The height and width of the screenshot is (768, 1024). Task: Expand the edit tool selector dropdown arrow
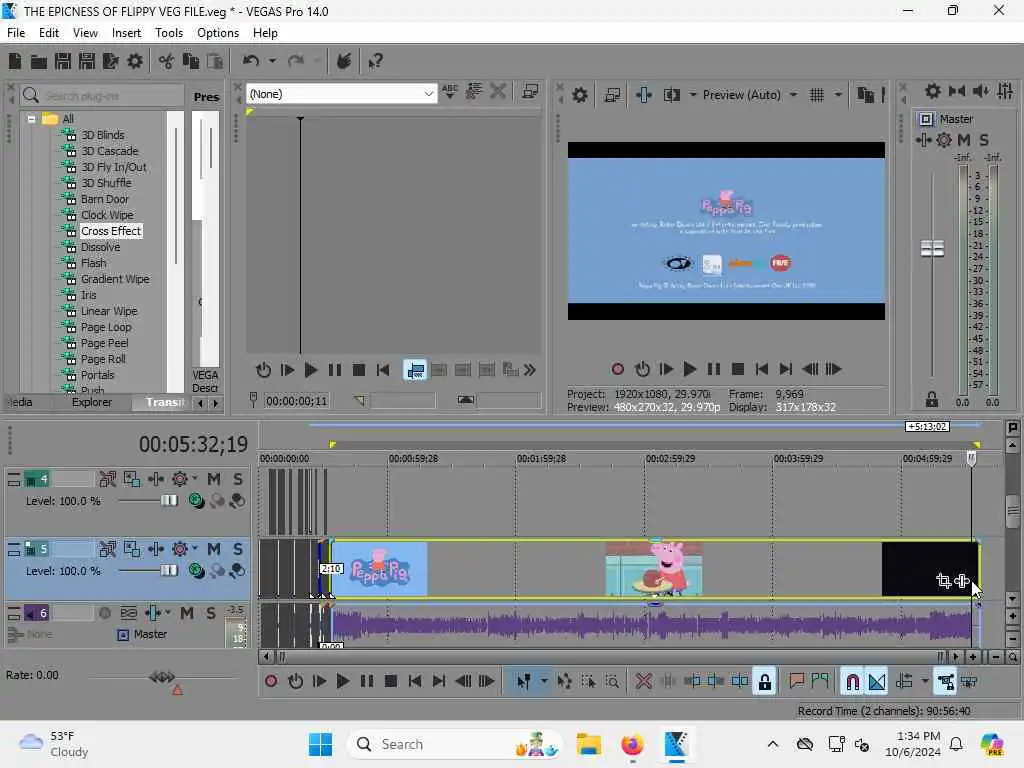[544, 682]
